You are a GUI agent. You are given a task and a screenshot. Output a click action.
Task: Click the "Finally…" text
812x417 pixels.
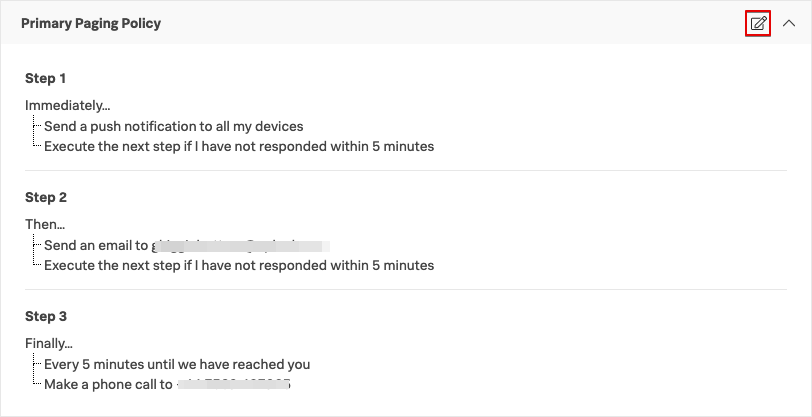coord(49,344)
